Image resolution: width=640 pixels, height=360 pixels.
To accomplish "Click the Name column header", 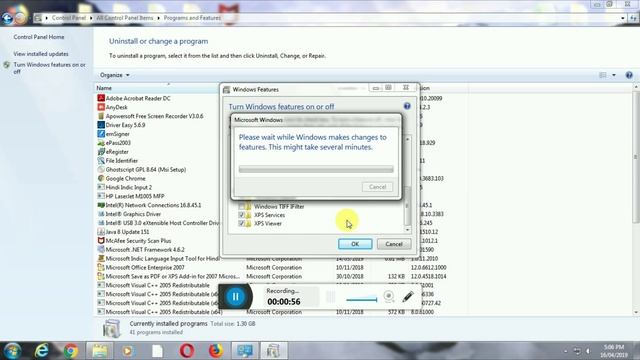I will (x=104, y=88).
